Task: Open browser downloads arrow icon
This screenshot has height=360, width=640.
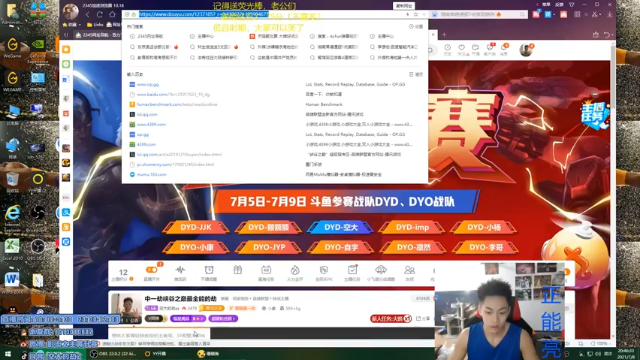Action: (609, 14)
